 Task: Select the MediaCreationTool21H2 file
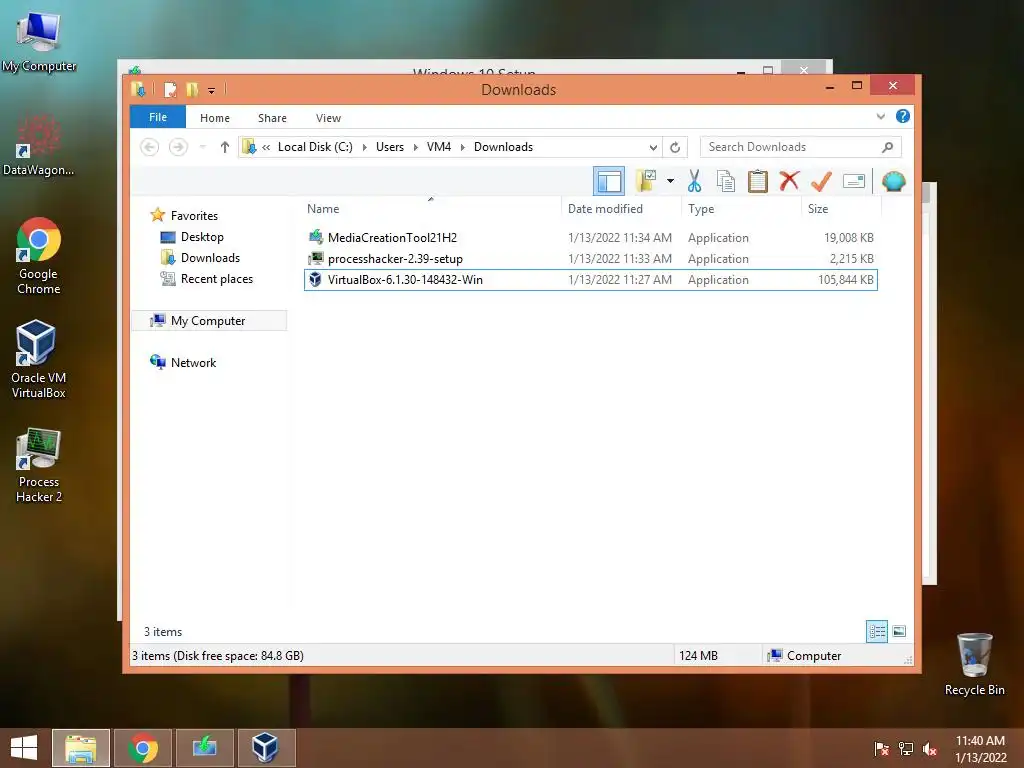[590, 238]
